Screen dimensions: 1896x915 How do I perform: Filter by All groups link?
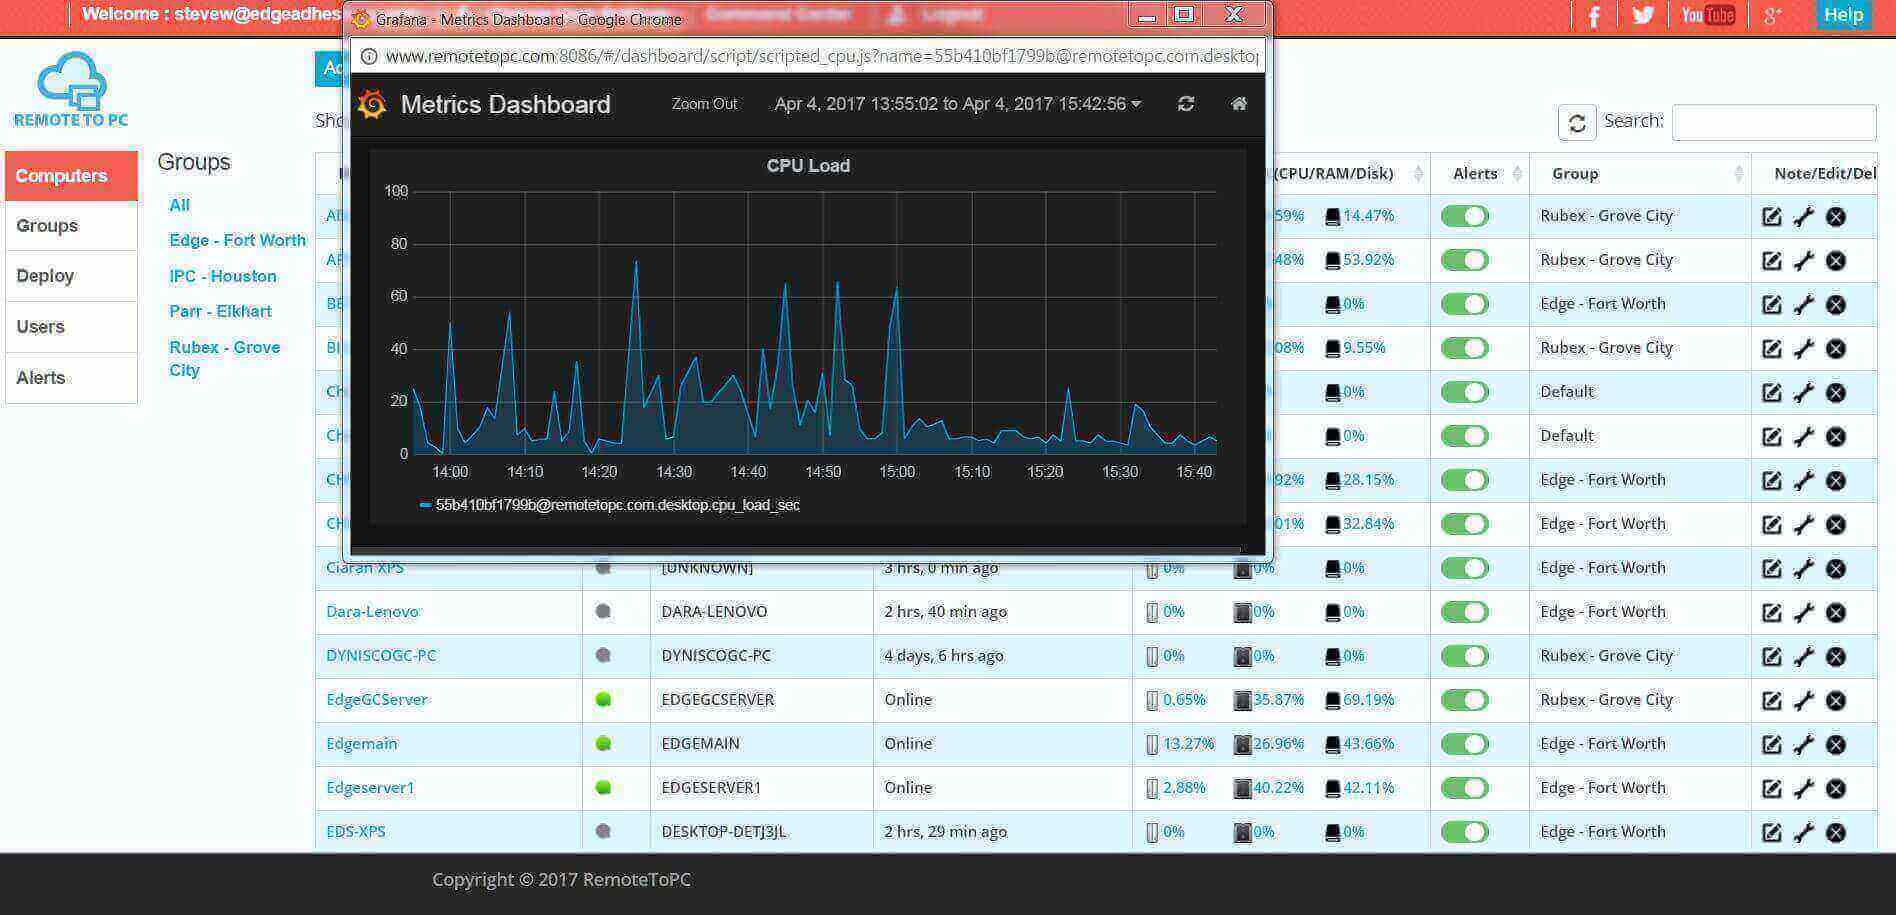click(179, 205)
